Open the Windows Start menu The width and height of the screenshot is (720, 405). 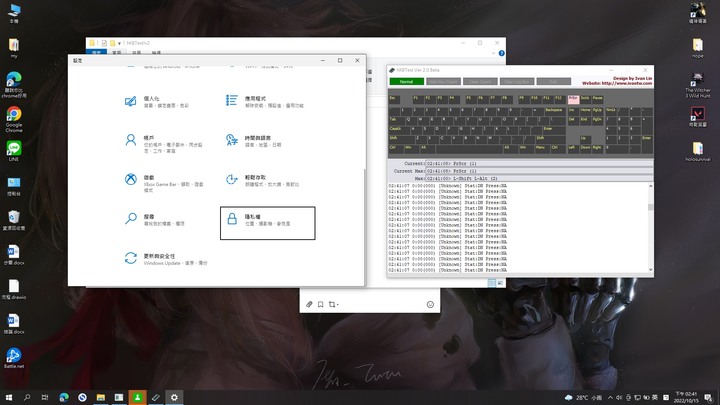[x=8, y=397]
